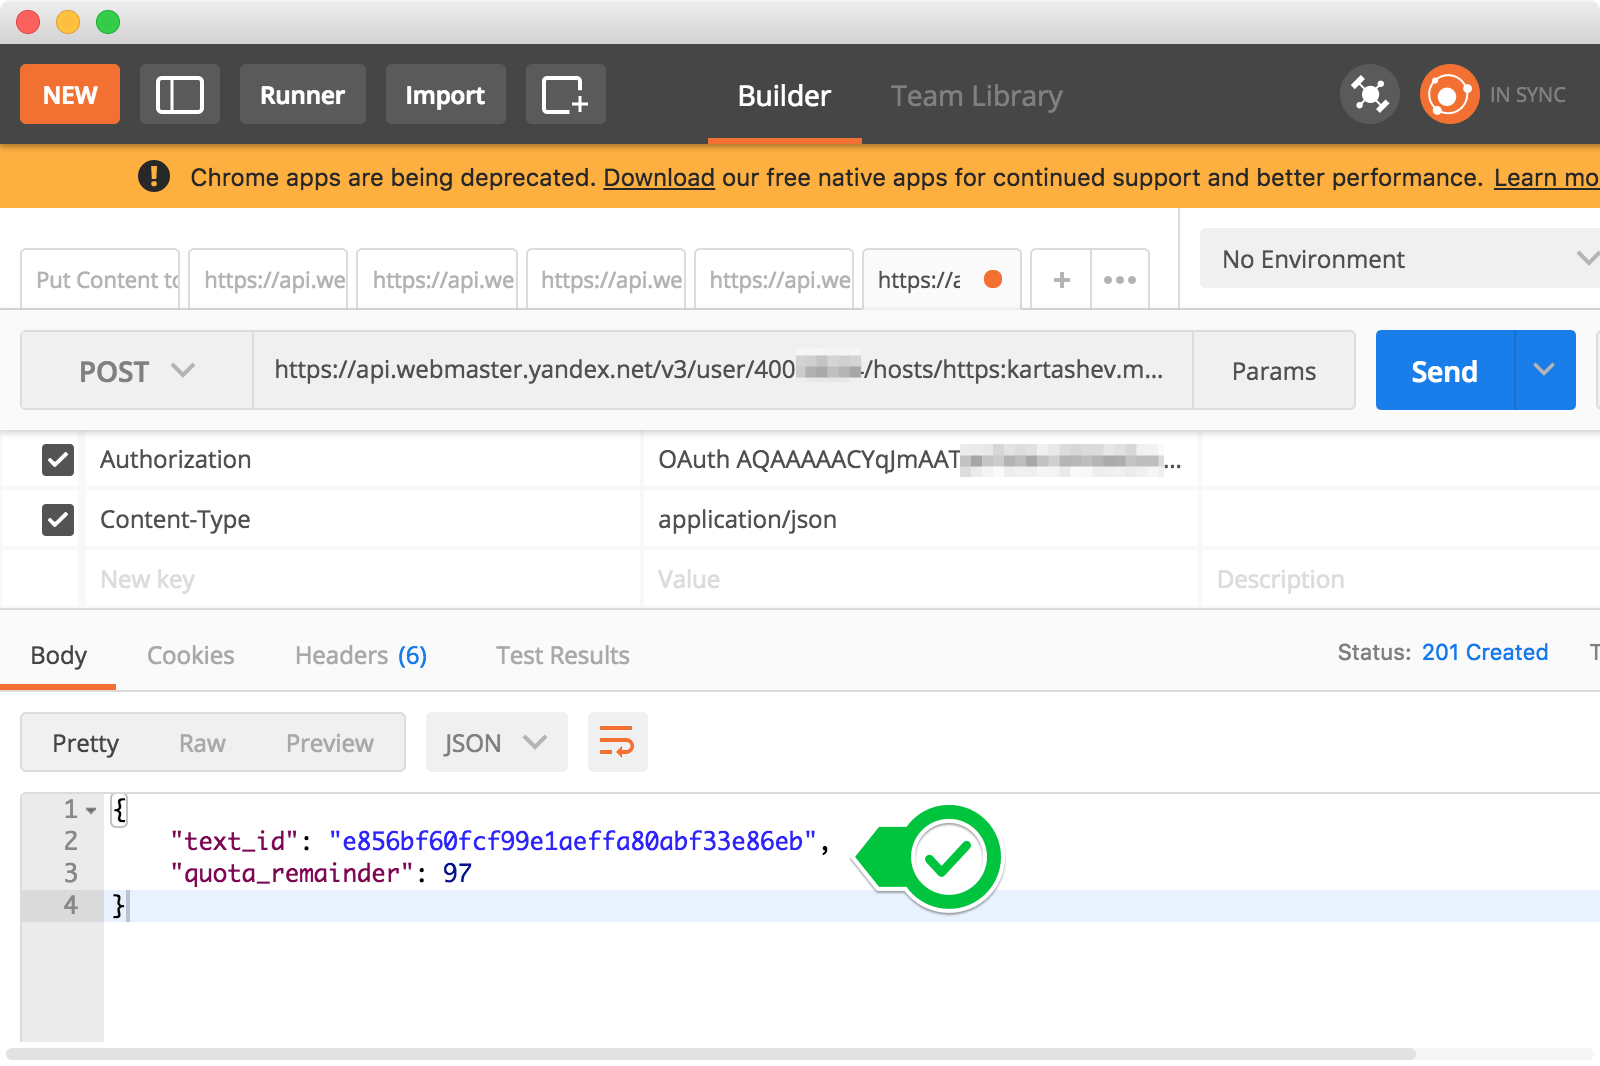This screenshot has height=1066, width=1600.
Task: Uncheck the Authorization header checkbox
Action: tap(58, 460)
